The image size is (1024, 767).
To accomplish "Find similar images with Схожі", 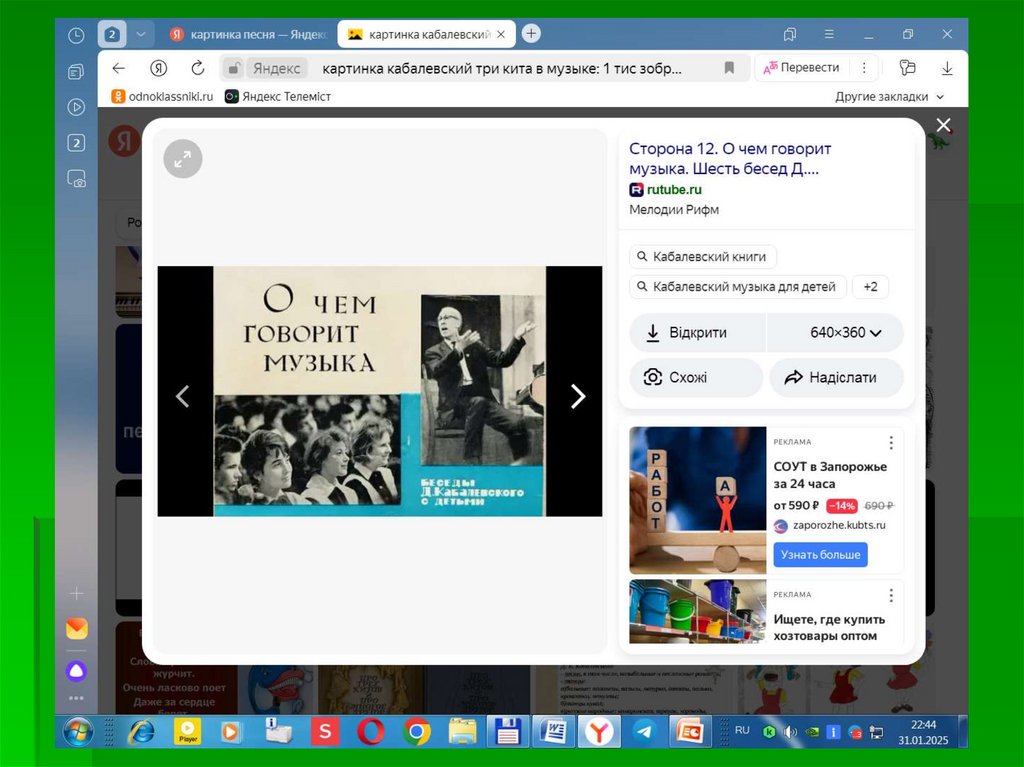I will (x=696, y=378).
